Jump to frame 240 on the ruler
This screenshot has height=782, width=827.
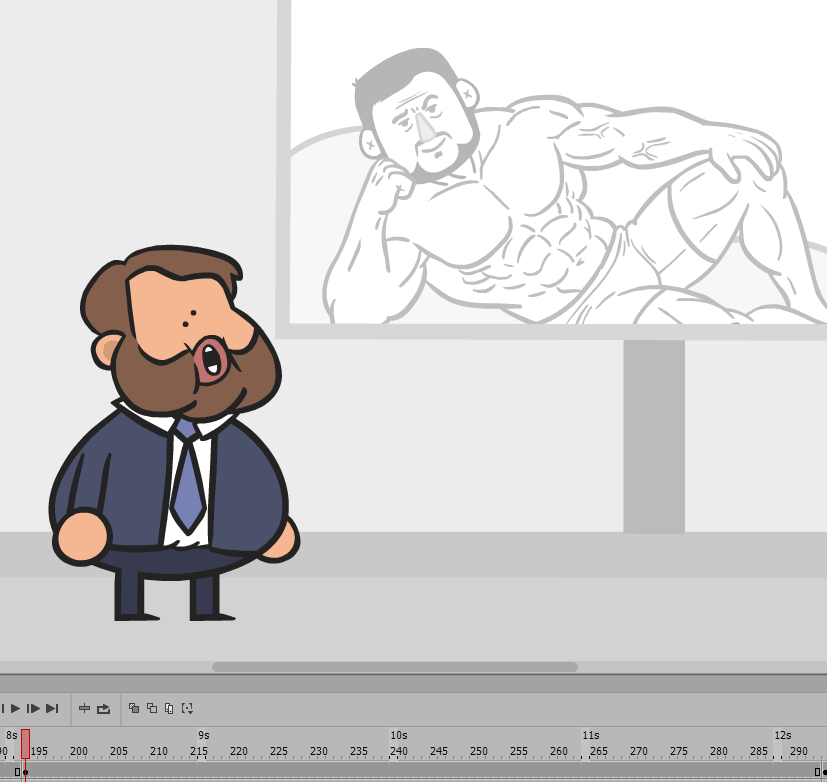pyautogui.click(x=399, y=751)
